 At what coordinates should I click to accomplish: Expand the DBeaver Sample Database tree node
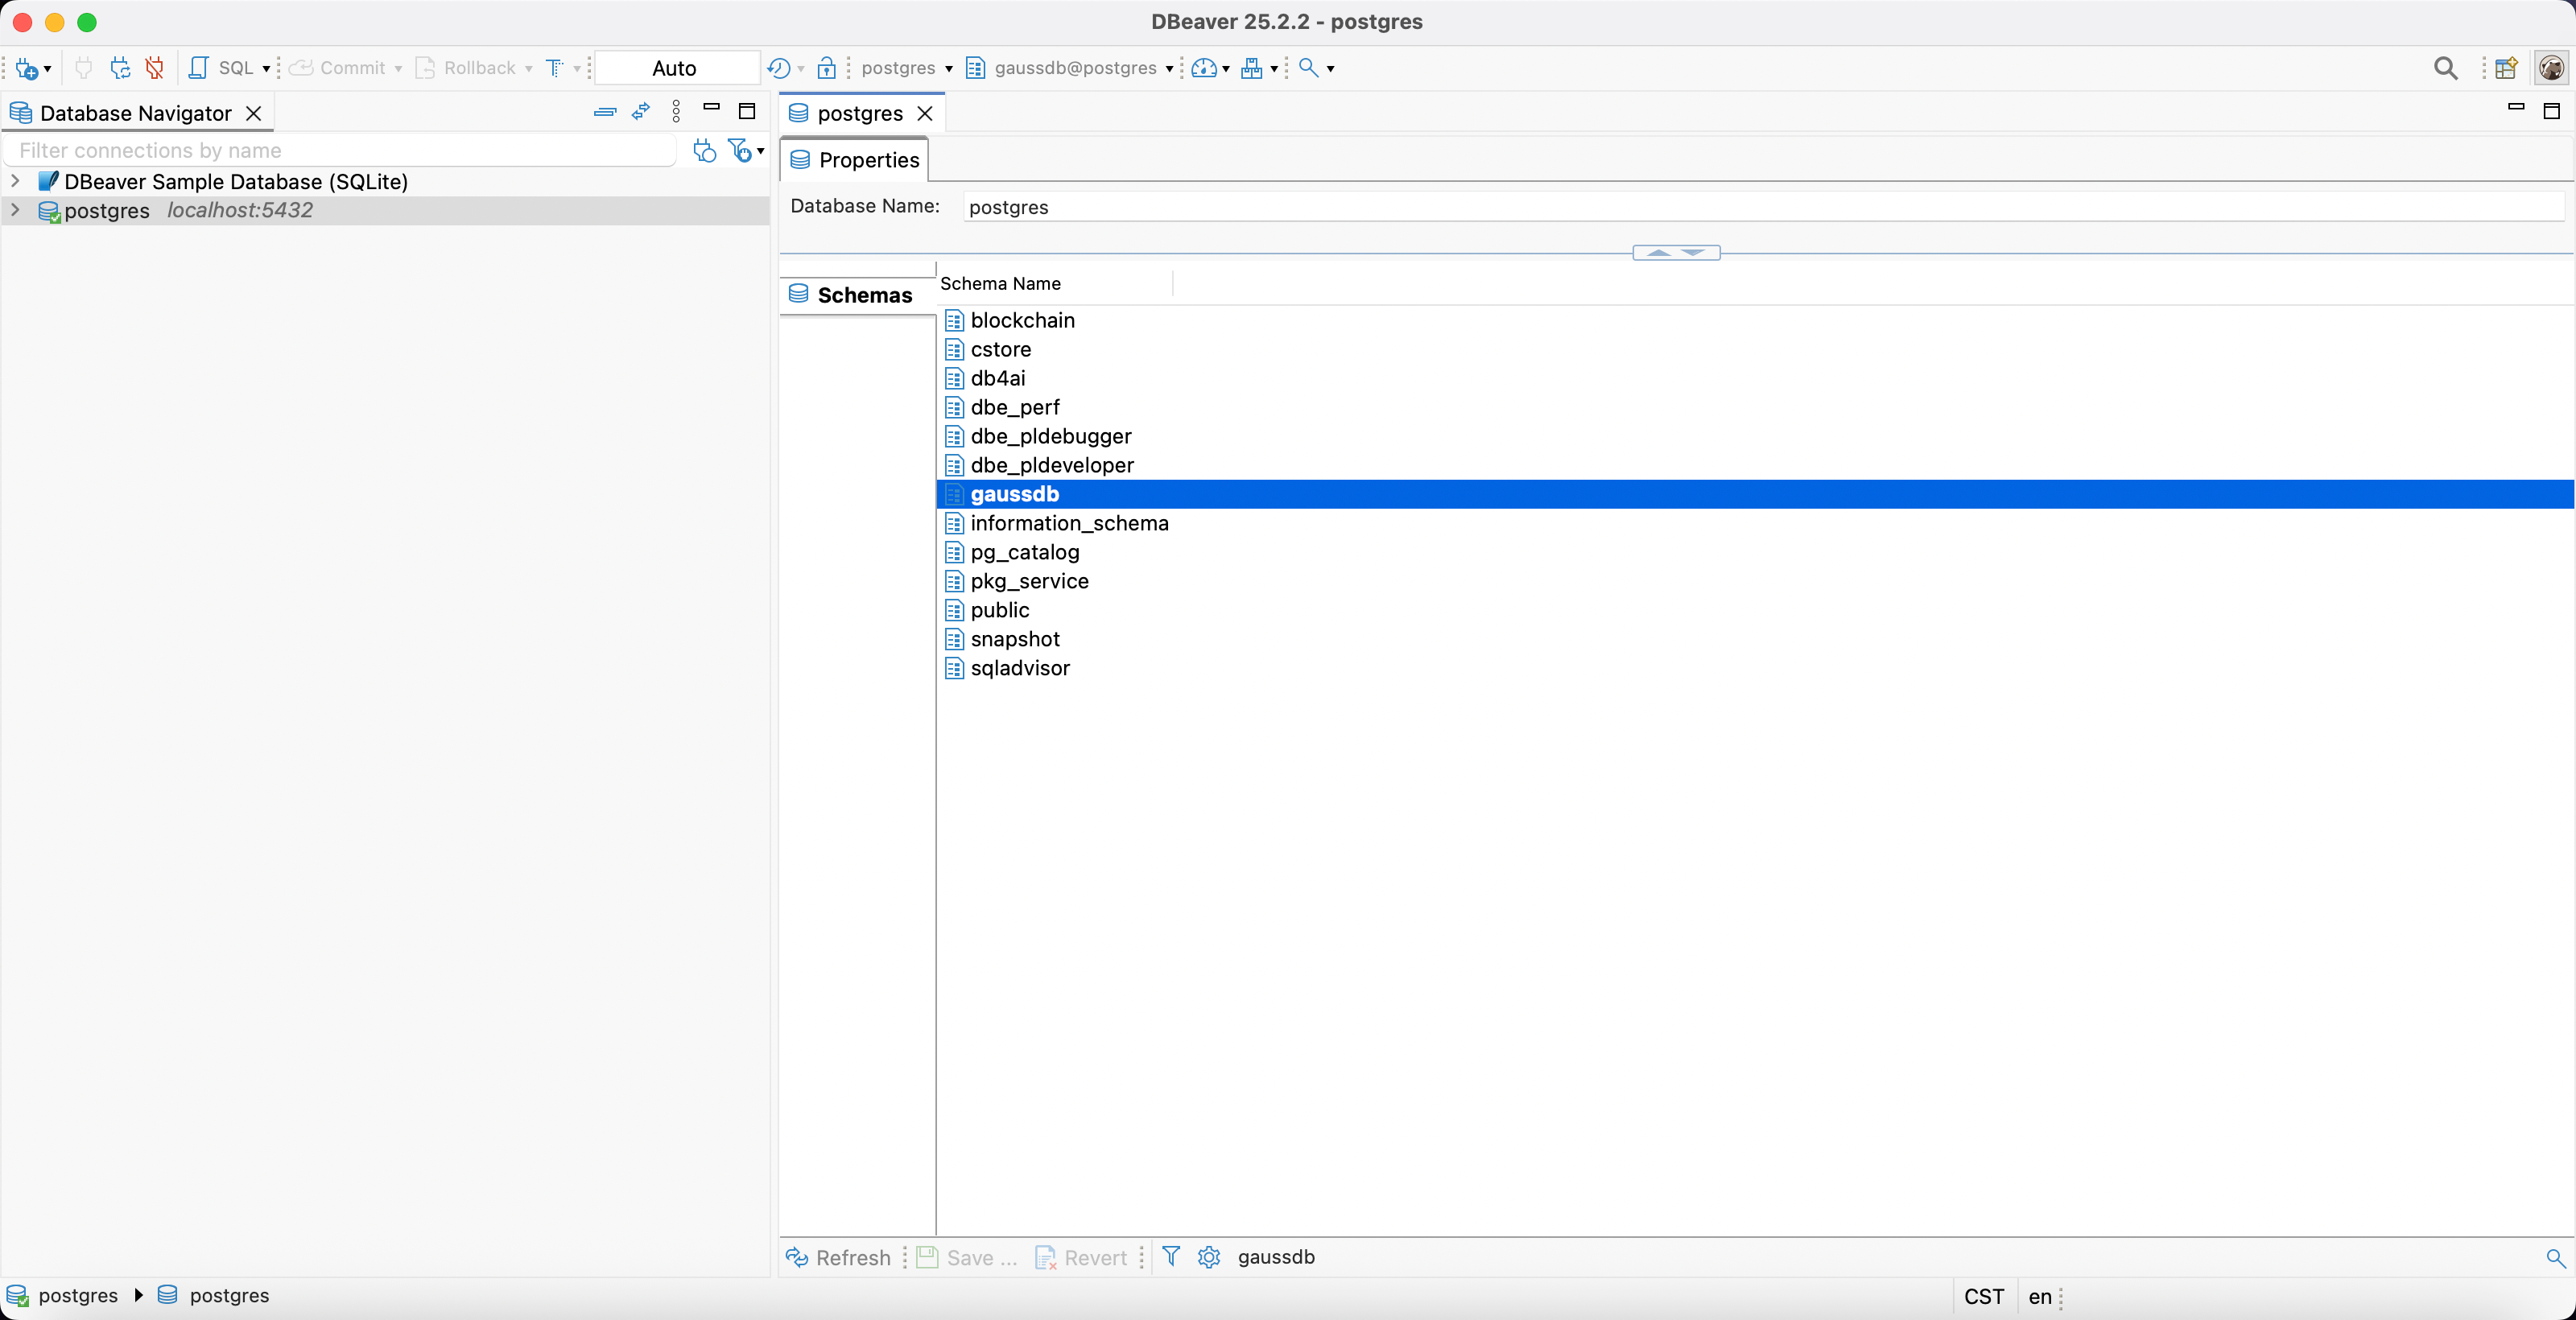(15, 181)
